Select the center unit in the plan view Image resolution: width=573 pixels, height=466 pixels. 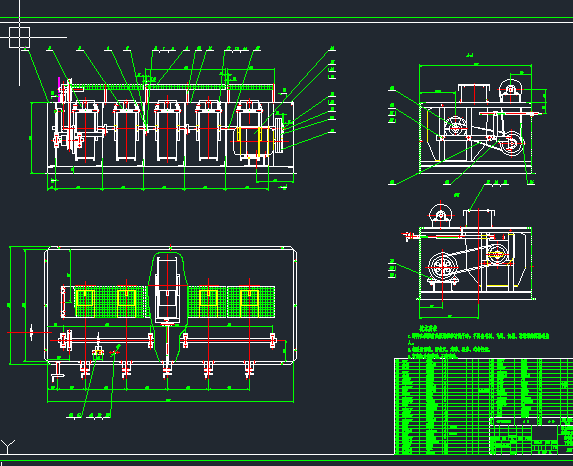[167, 290]
